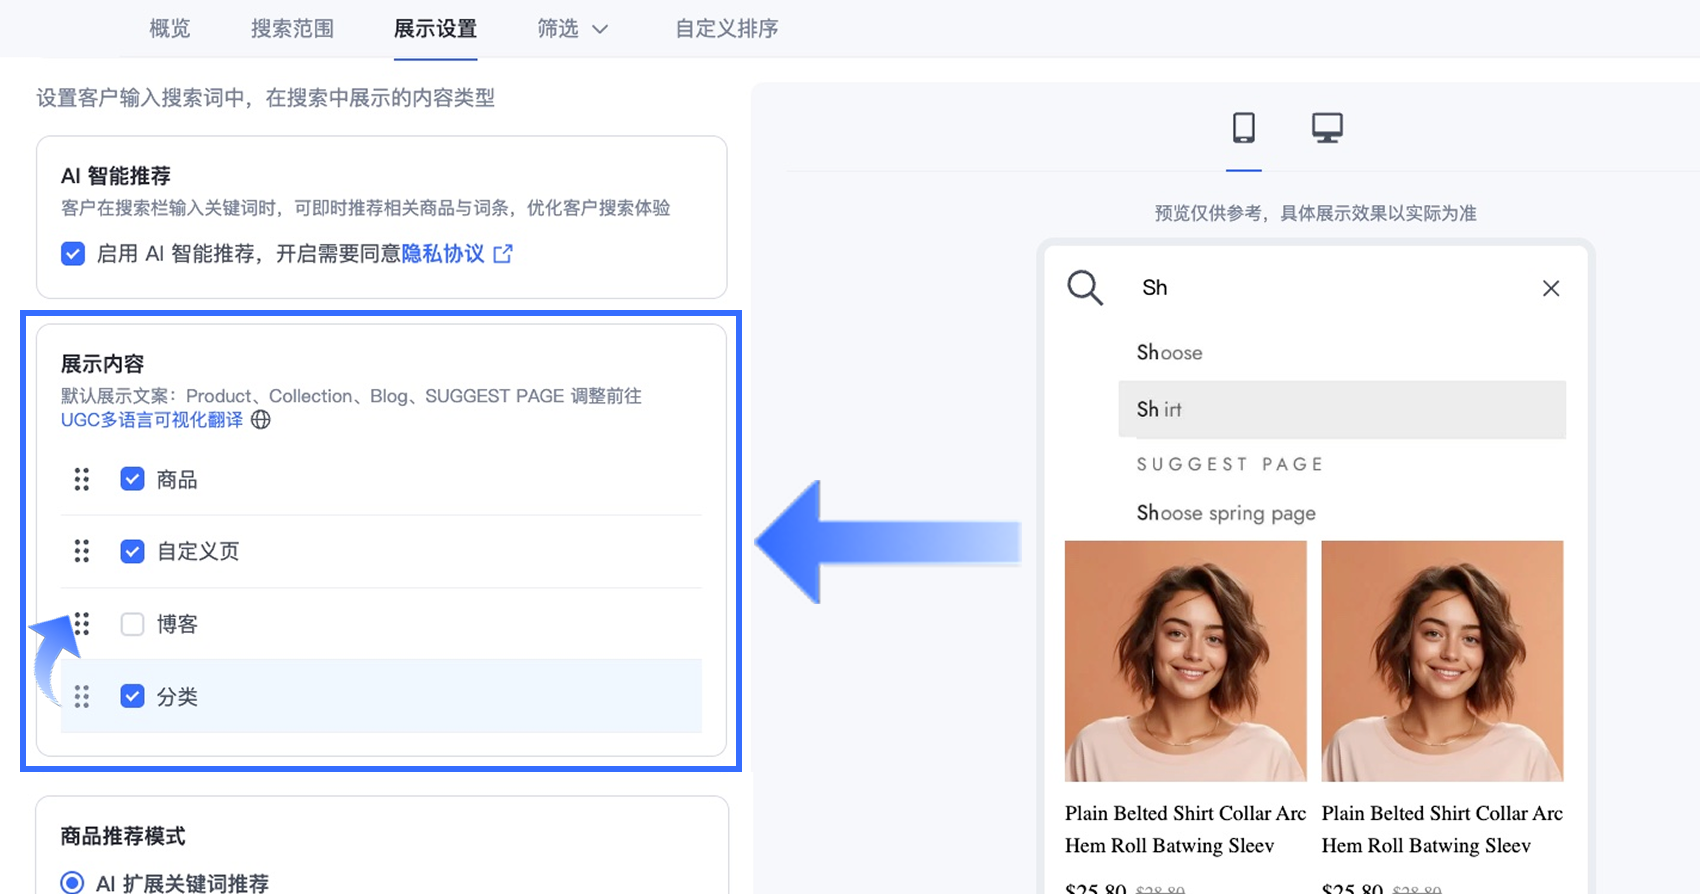Viewport: 1700px width, 894px height.
Task: Open the 隐私协议 link
Action: 443,254
